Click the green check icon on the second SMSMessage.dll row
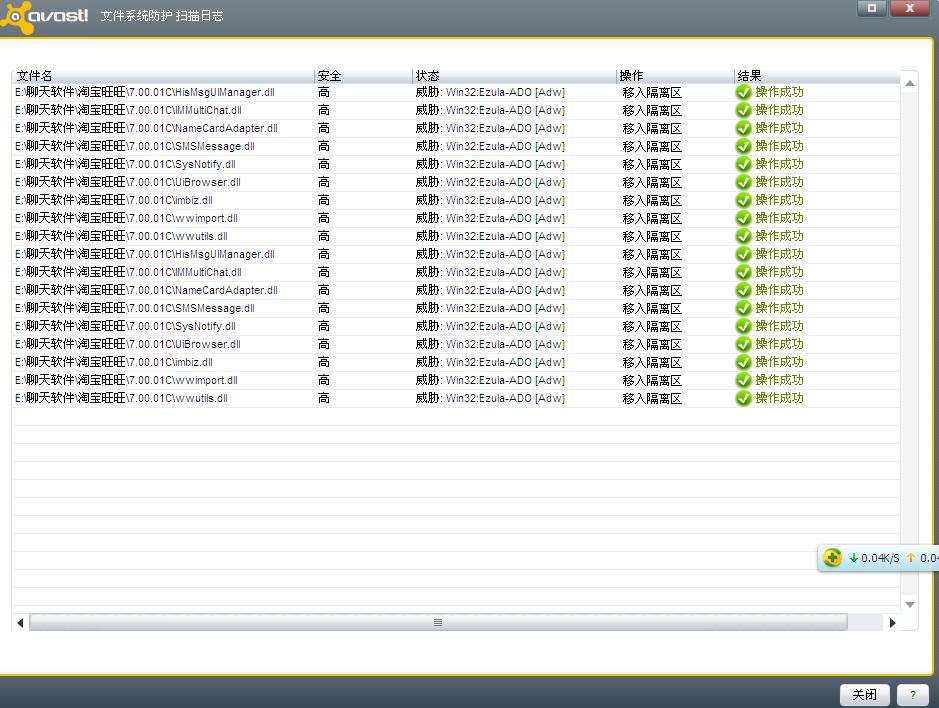The height and width of the screenshot is (708, 939). [x=743, y=308]
